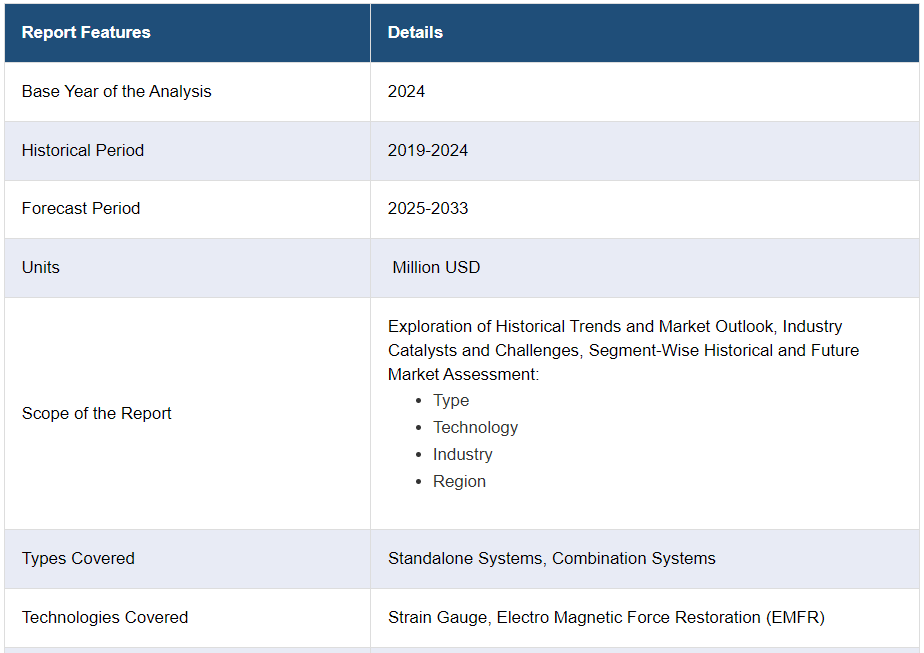Click the 'Industry' bullet item

tap(463, 454)
